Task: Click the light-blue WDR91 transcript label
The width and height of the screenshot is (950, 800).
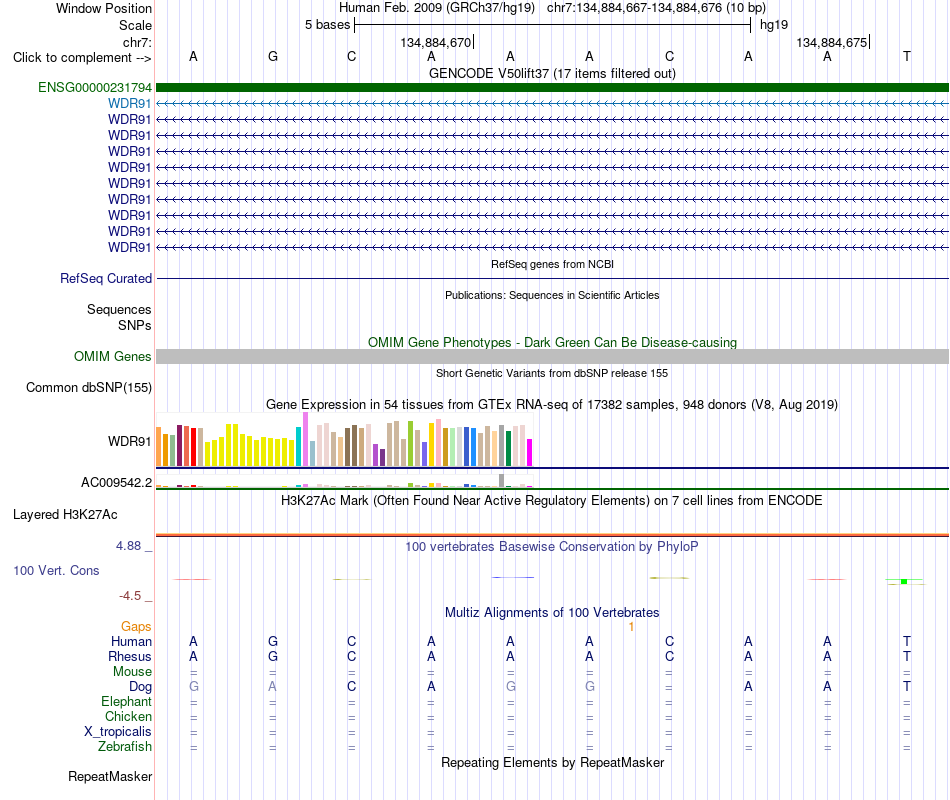Action: pos(130,104)
